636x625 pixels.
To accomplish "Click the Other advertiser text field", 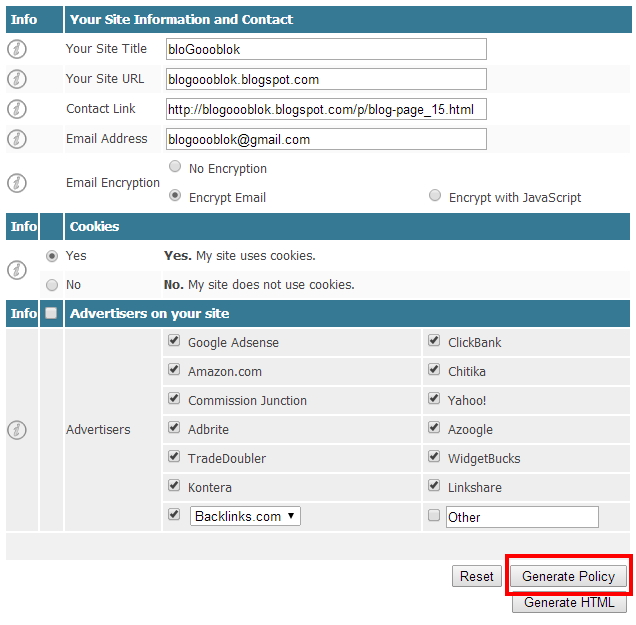I will tap(522, 517).
